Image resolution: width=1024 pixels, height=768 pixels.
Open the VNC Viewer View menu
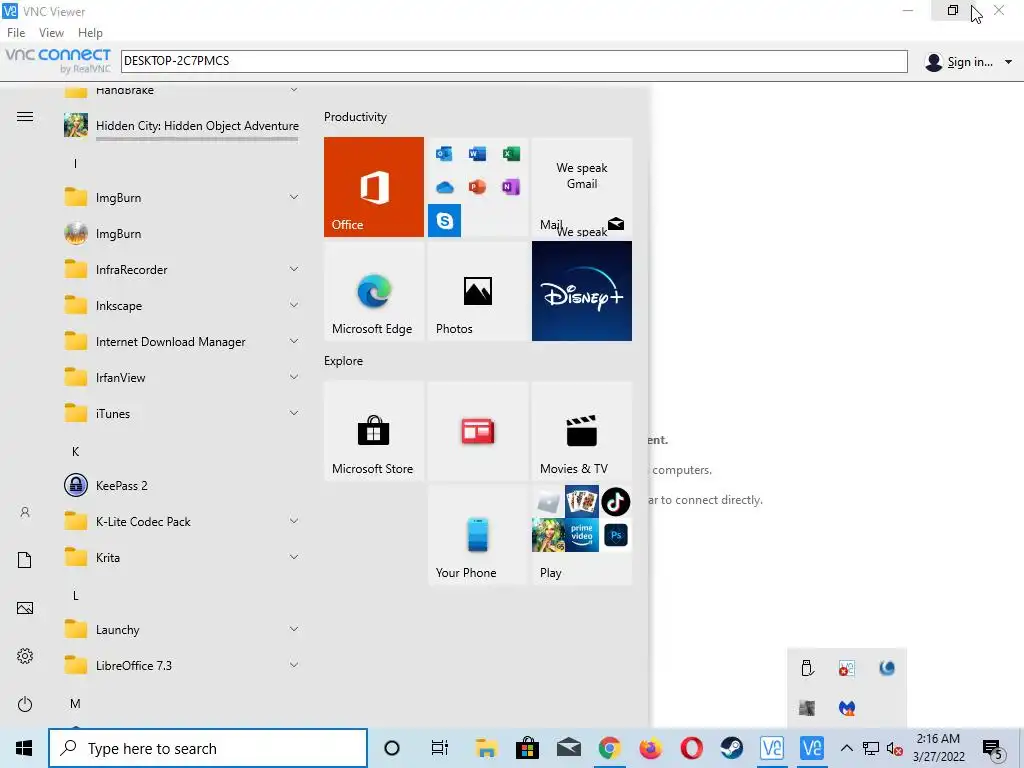51,33
